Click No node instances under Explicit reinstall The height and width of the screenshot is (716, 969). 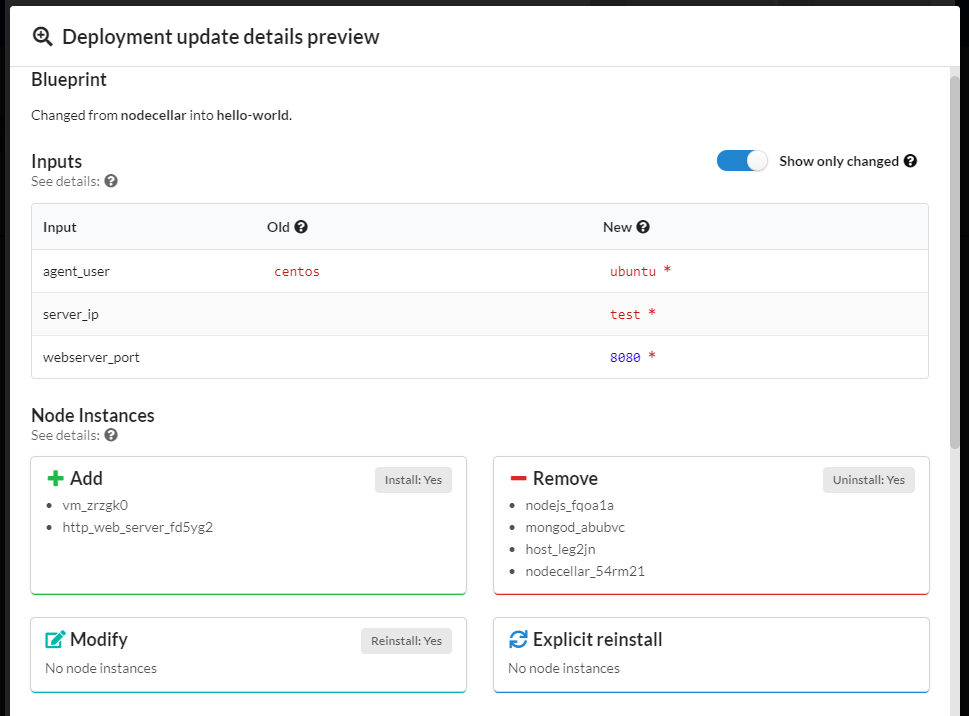click(564, 668)
